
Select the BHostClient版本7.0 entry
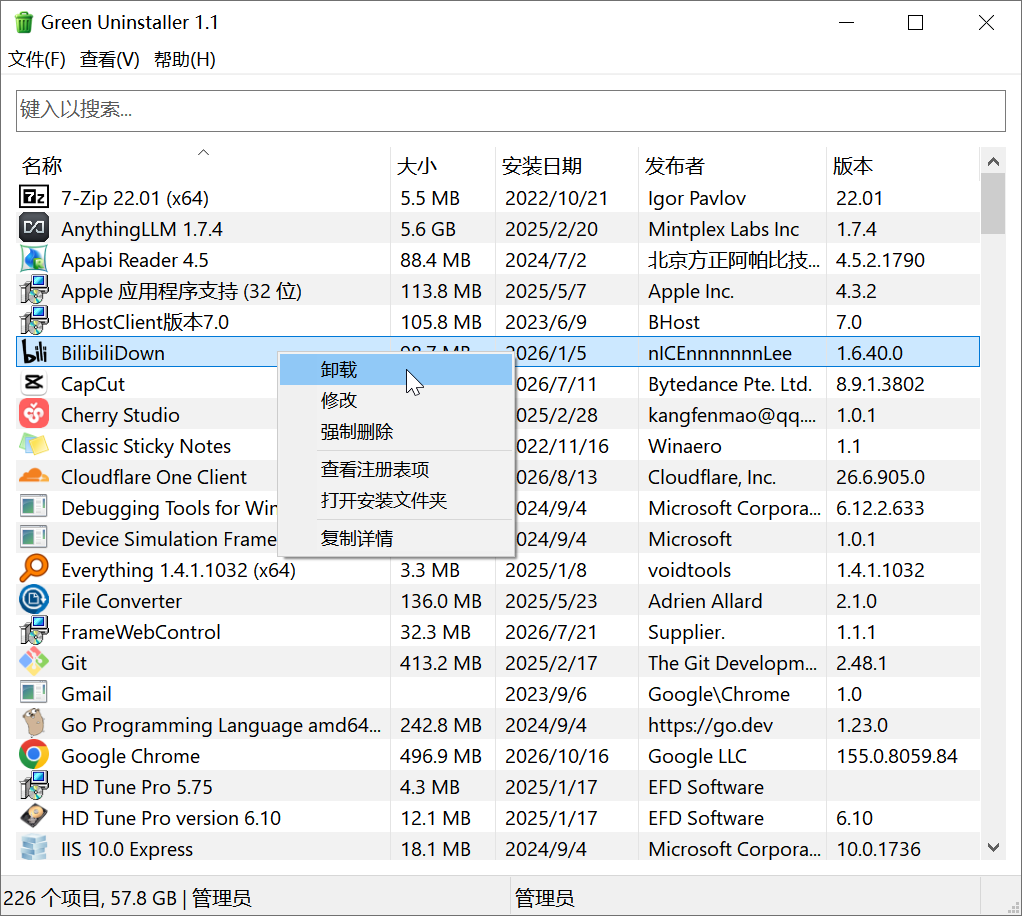498,321
